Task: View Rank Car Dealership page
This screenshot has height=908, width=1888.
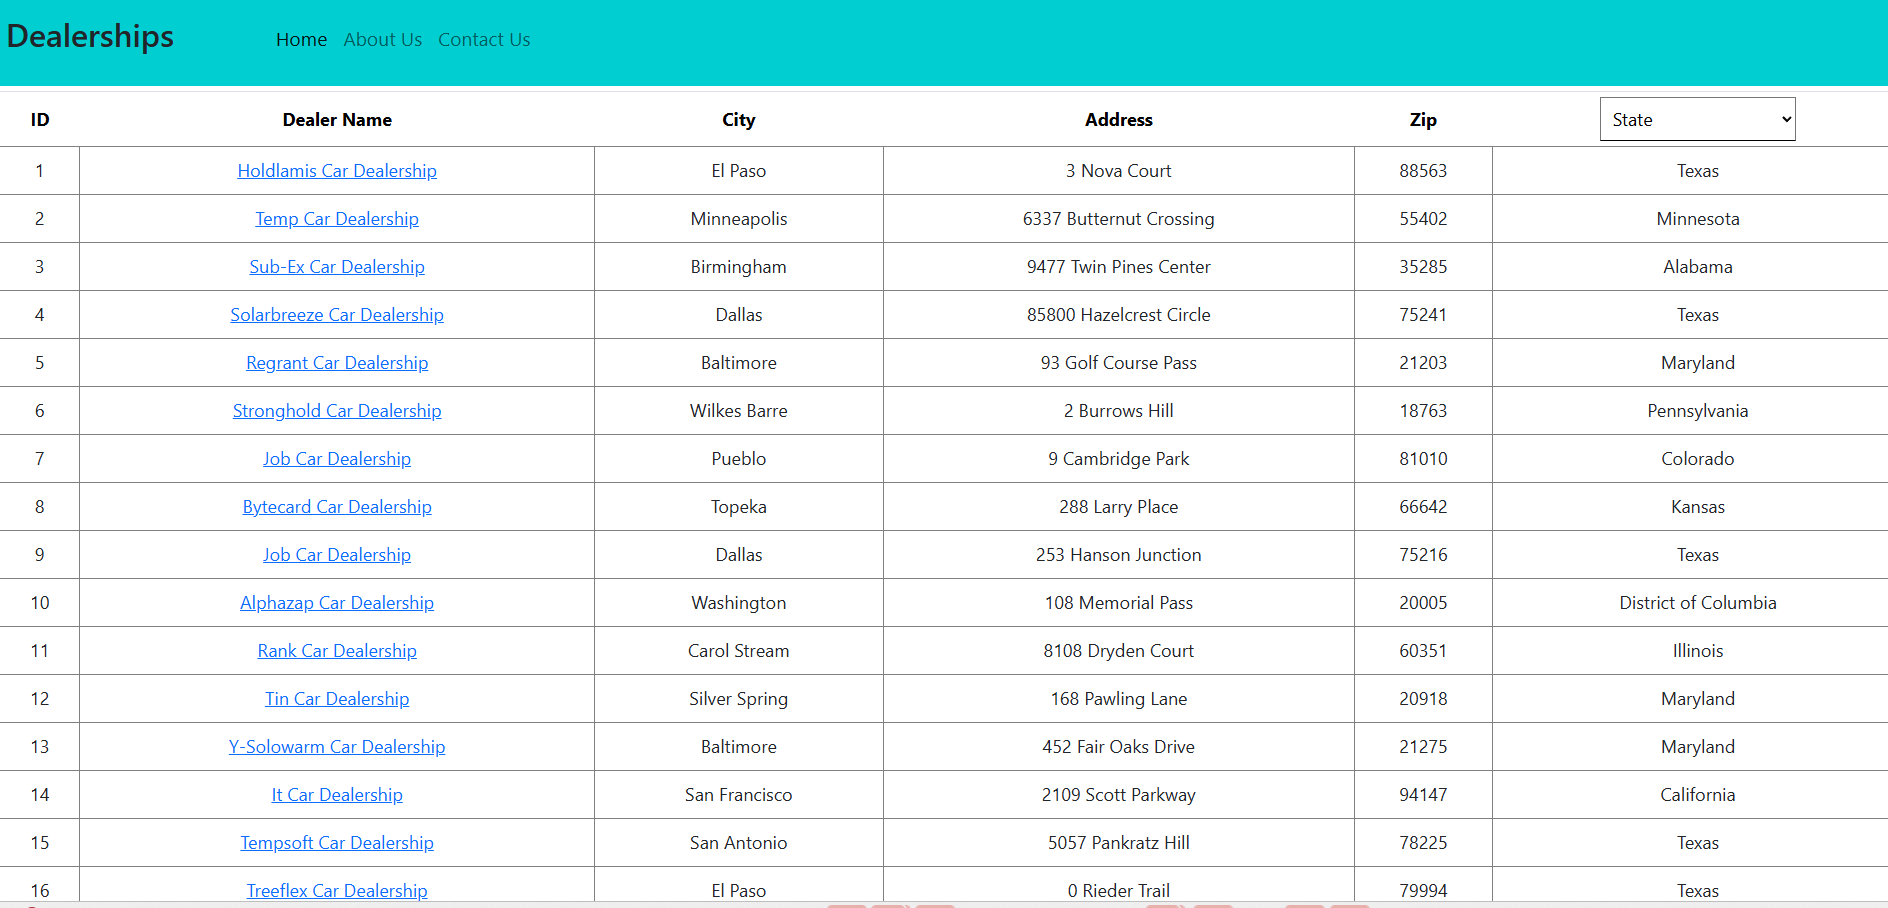Action: click(x=337, y=651)
